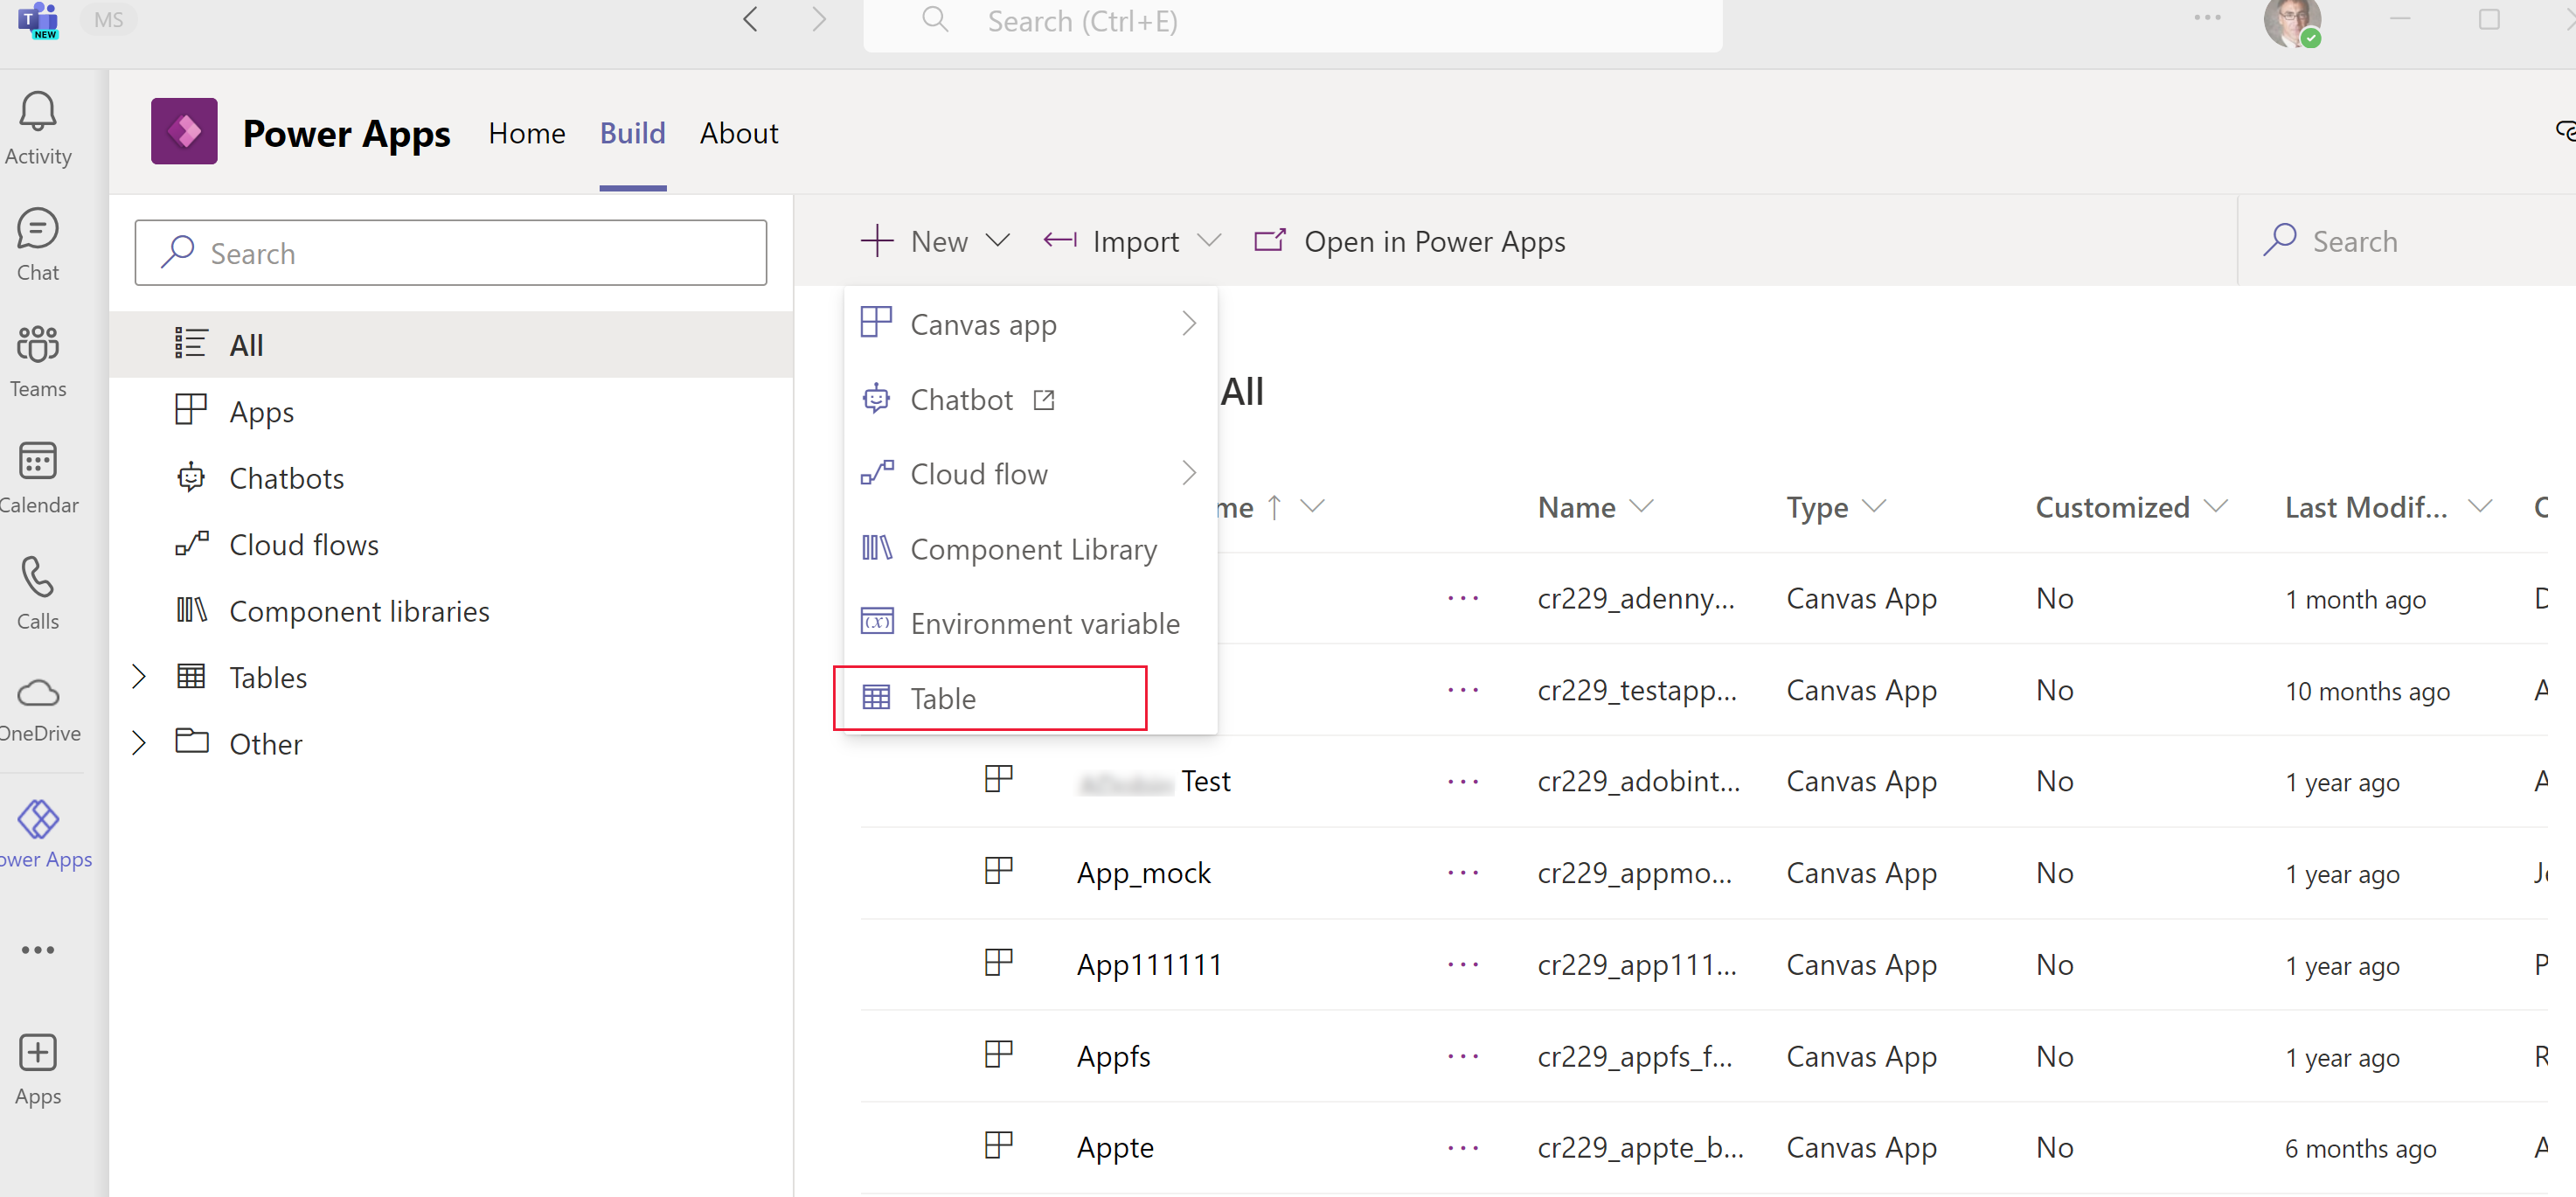Select the Home tab
The height and width of the screenshot is (1197, 2576).
pos(525,133)
